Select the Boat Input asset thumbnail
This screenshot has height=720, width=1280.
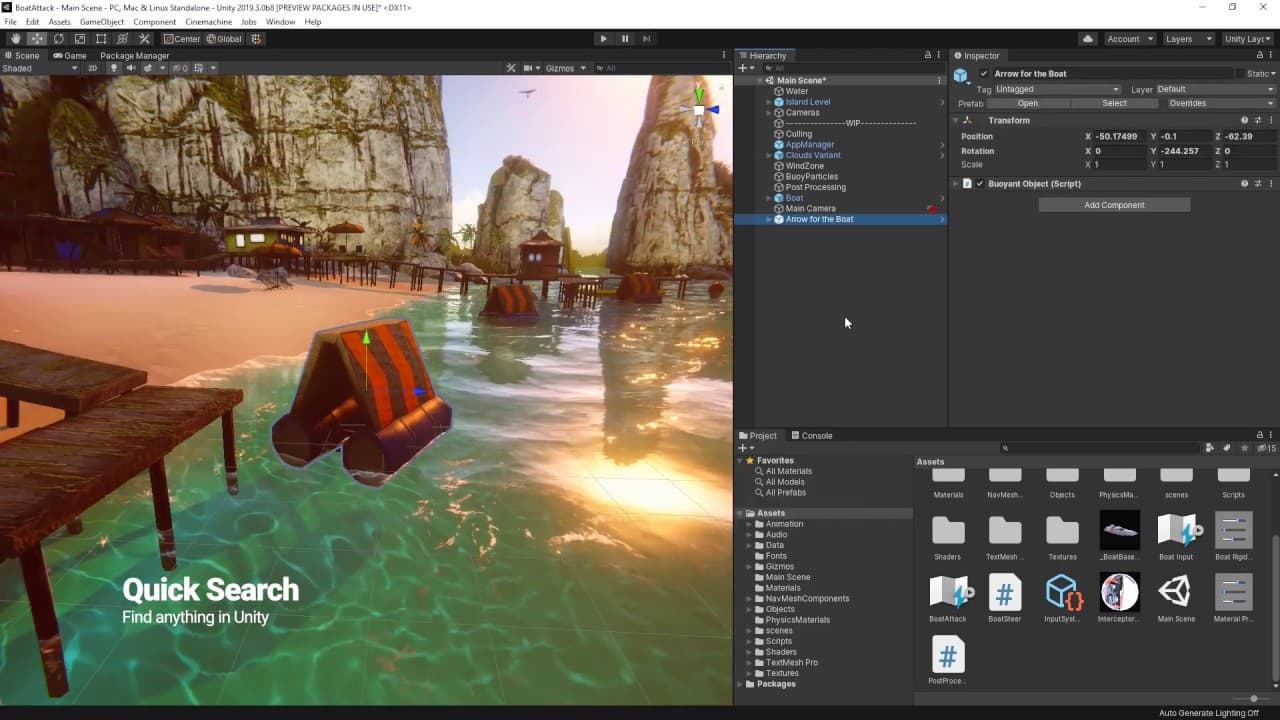(x=1176, y=536)
